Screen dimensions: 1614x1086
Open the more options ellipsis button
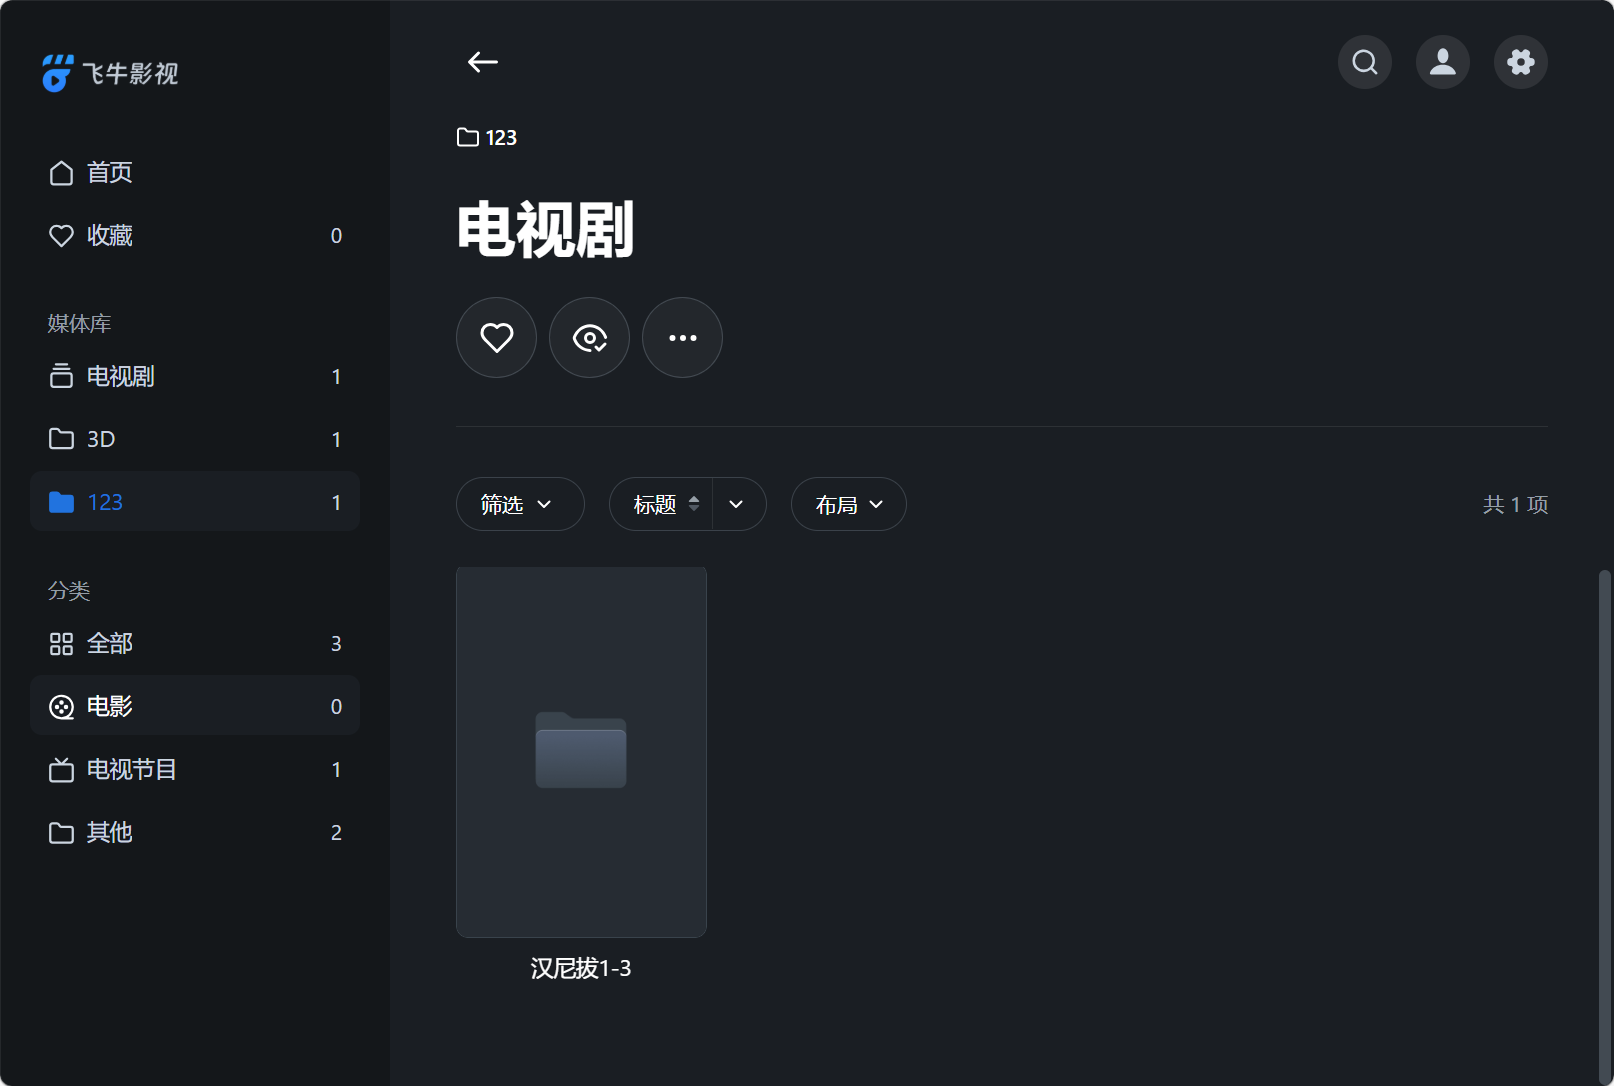(x=682, y=337)
